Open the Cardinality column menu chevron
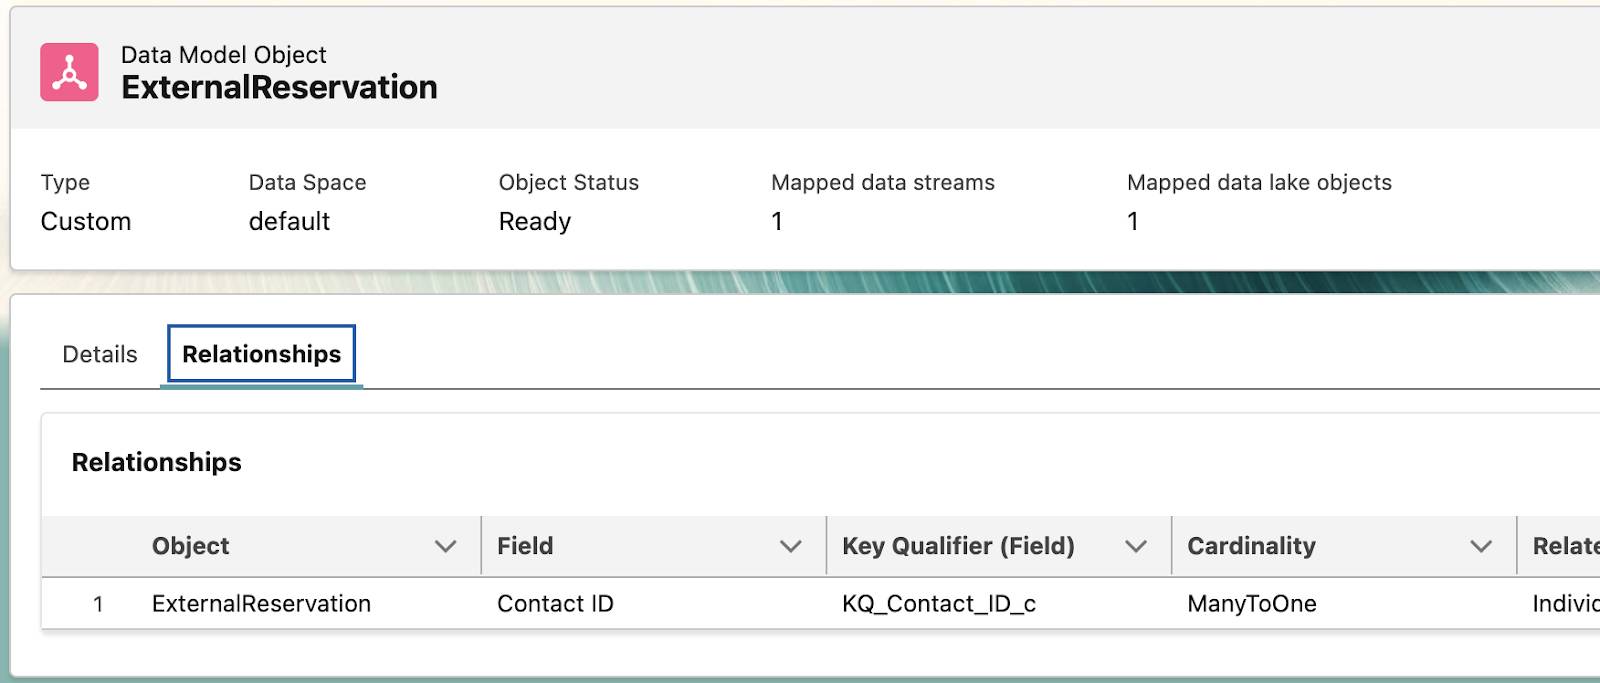Screen dimensions: 1600x683 1480,546
